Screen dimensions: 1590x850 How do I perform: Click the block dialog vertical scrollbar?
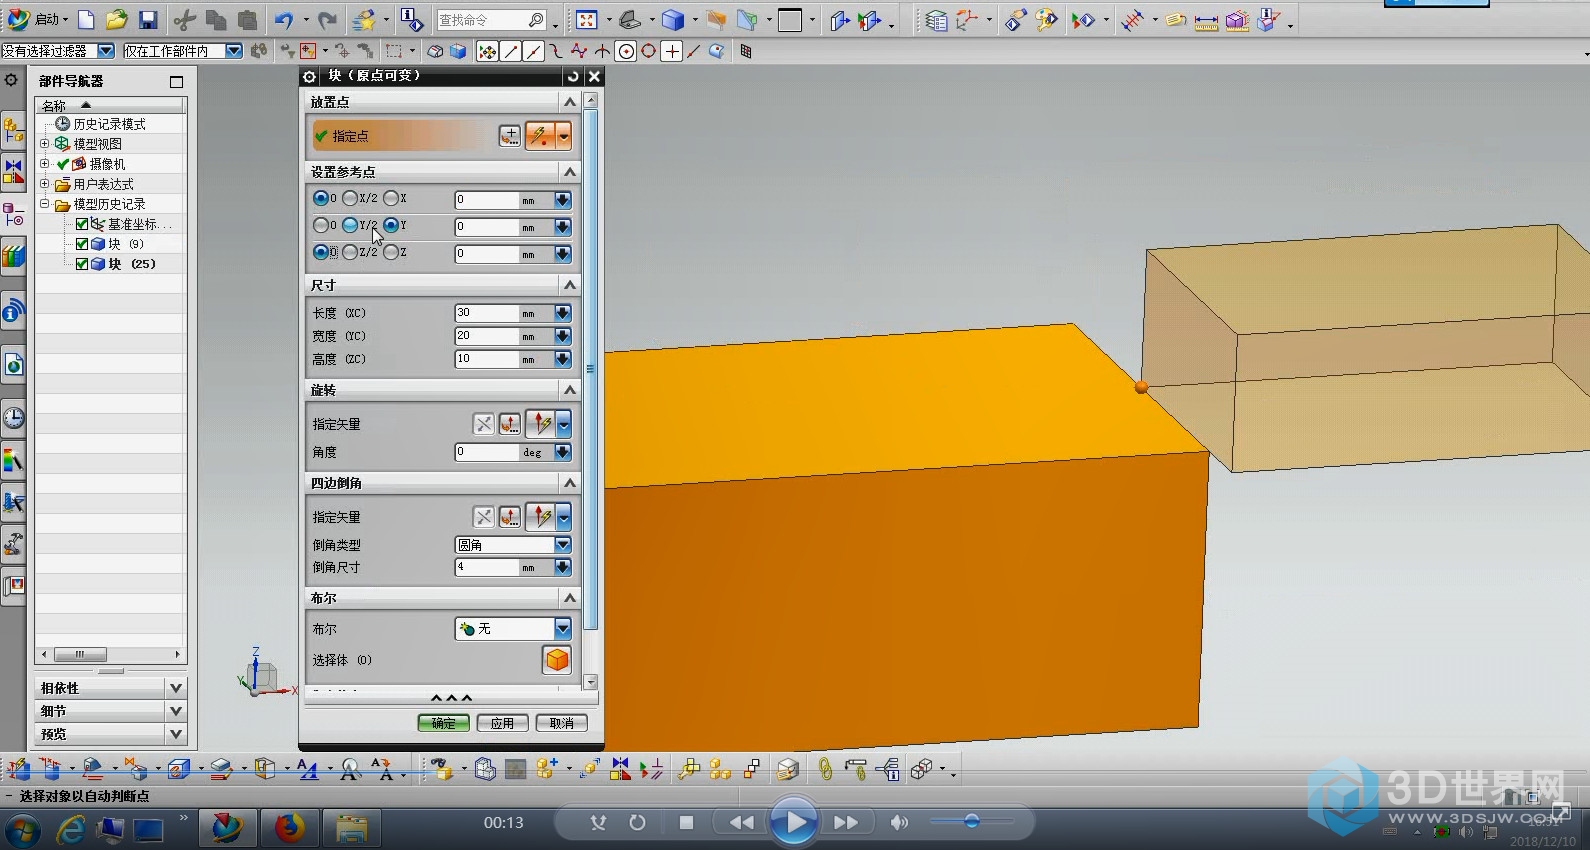[590, 369]
